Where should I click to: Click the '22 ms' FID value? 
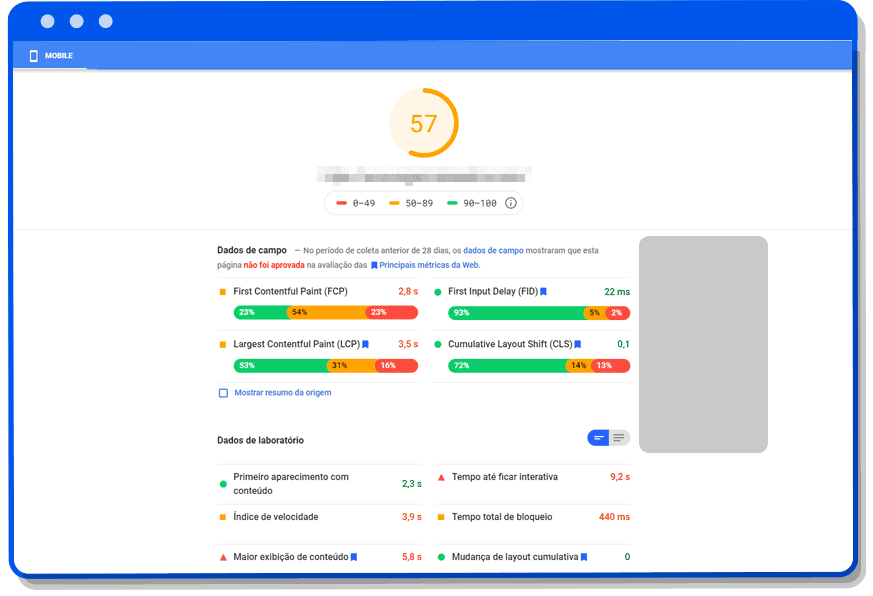point(617,292)
